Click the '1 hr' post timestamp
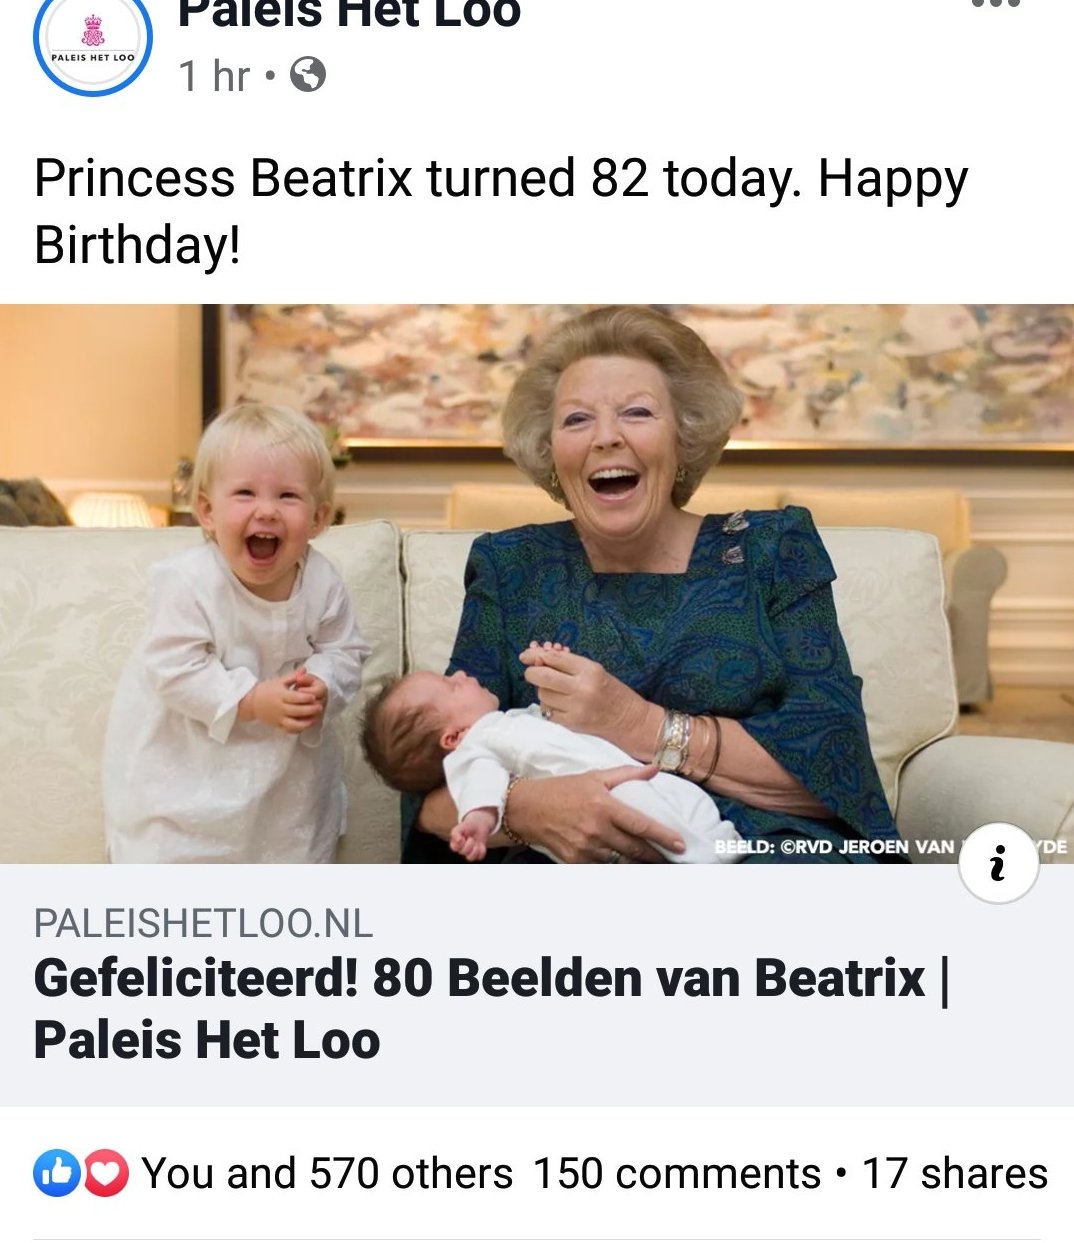The image size is (1074, 1243). point(214,76)
